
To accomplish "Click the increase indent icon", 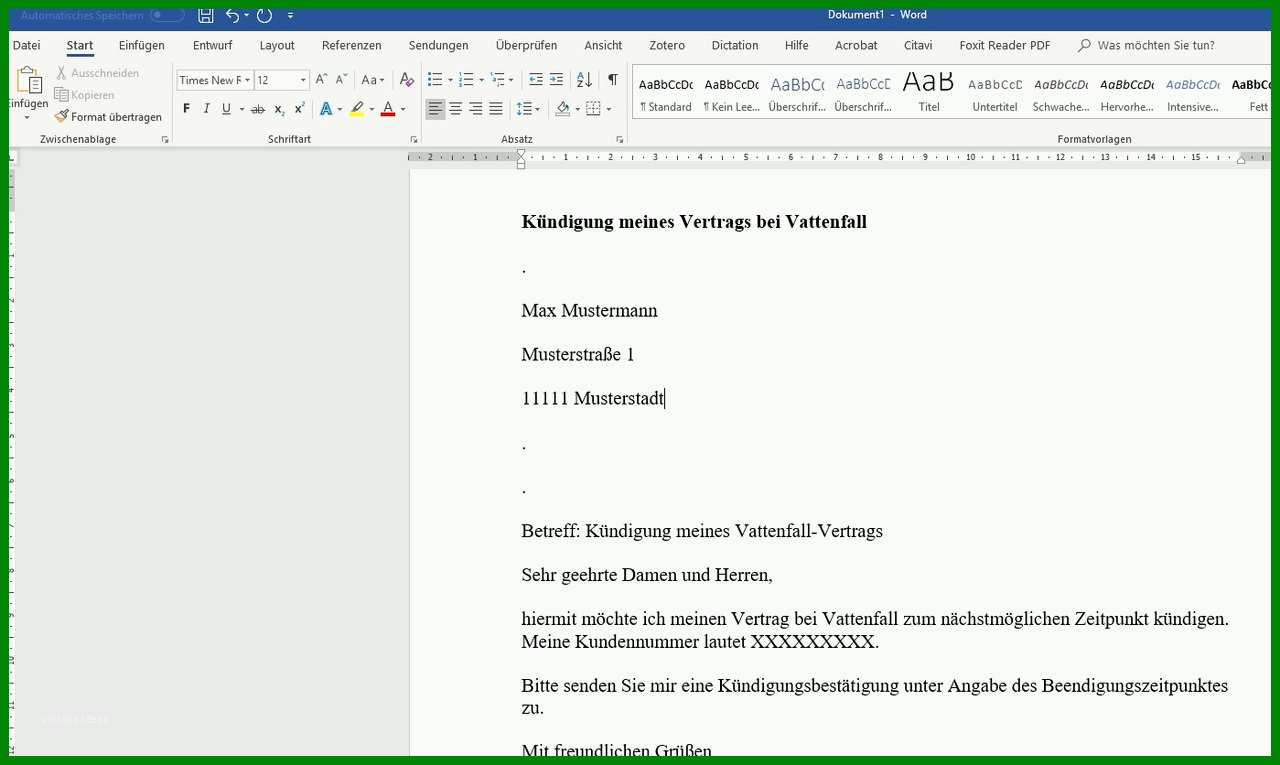I will click(x=556, y=80).
